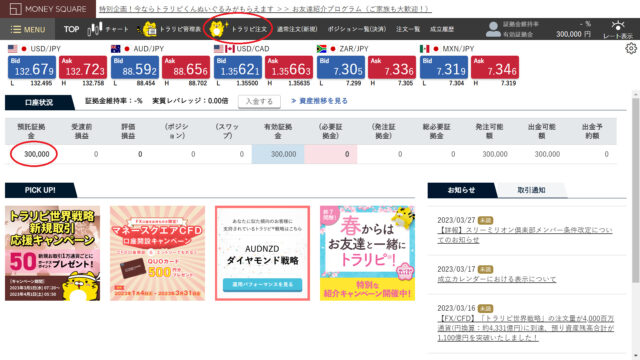
Task: Click the Money Square logo
Action: tap(48, 9)
